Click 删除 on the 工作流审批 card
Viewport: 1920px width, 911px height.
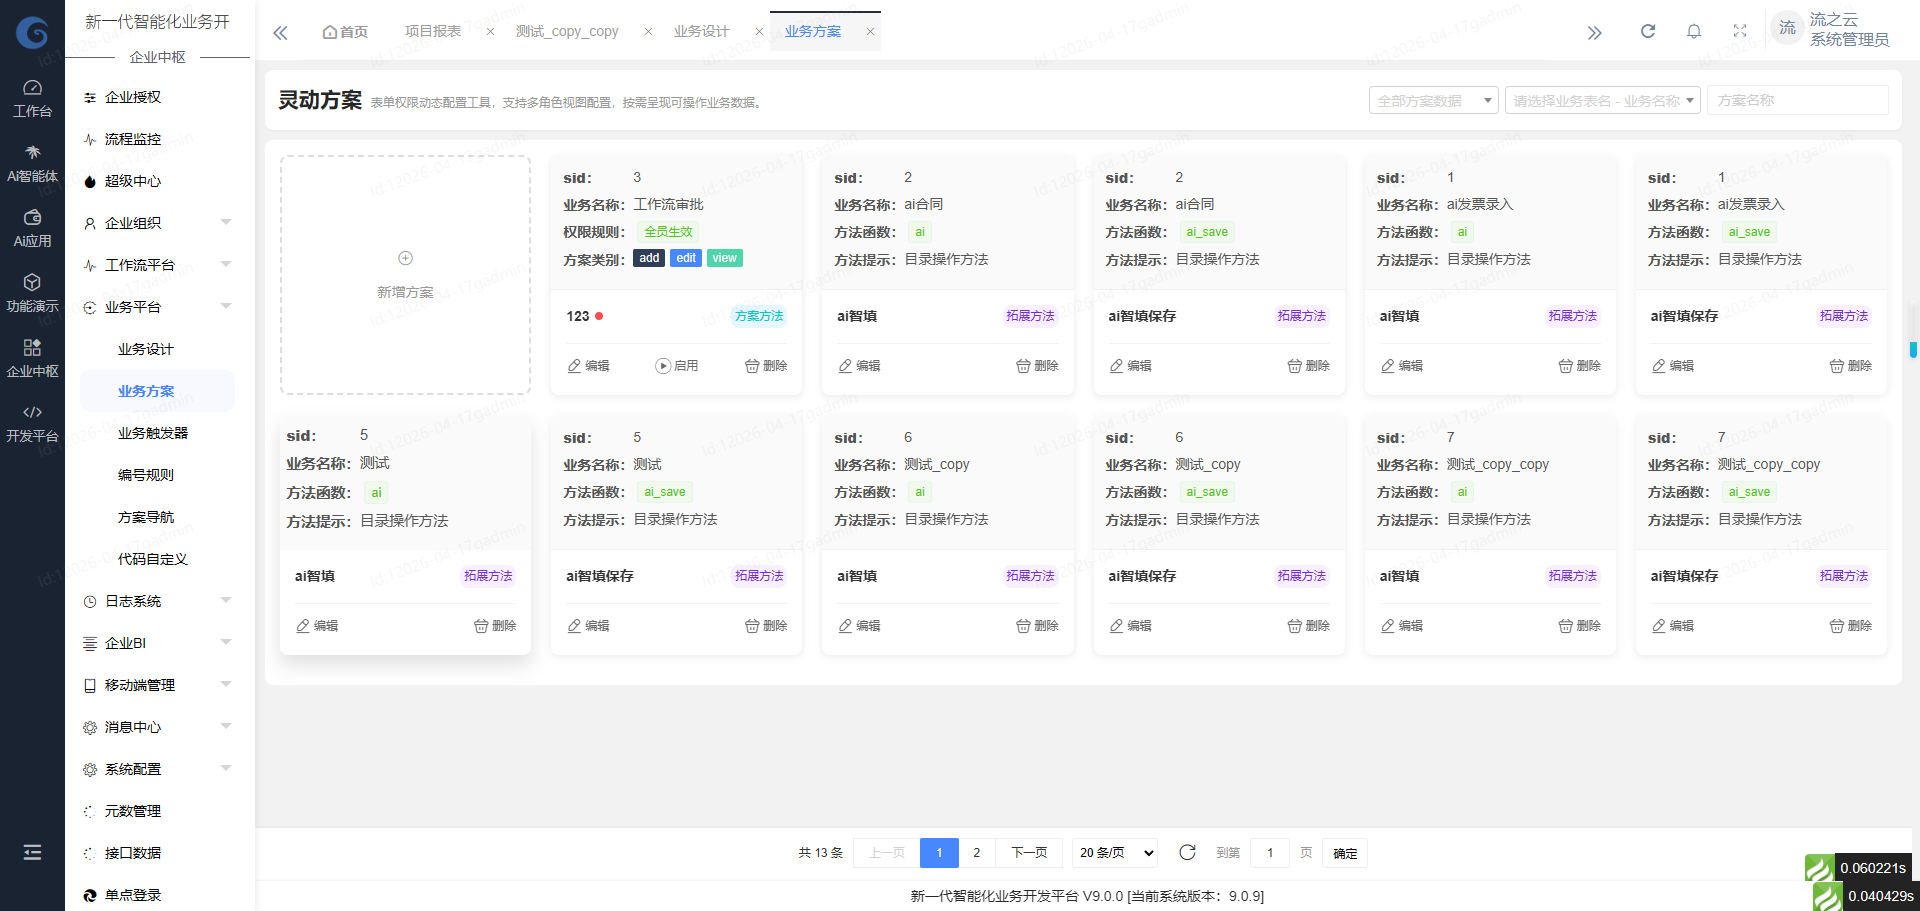pos(766,366)
